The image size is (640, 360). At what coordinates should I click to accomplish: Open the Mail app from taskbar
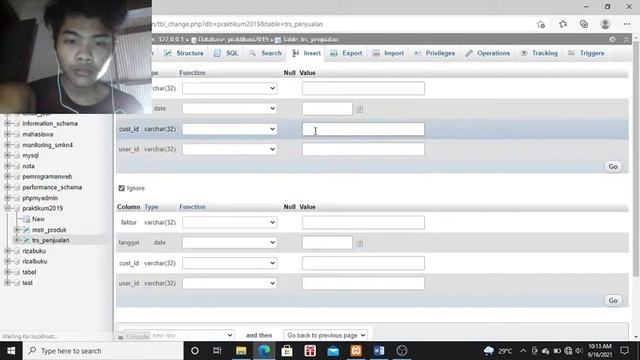[x=333, y=351]
